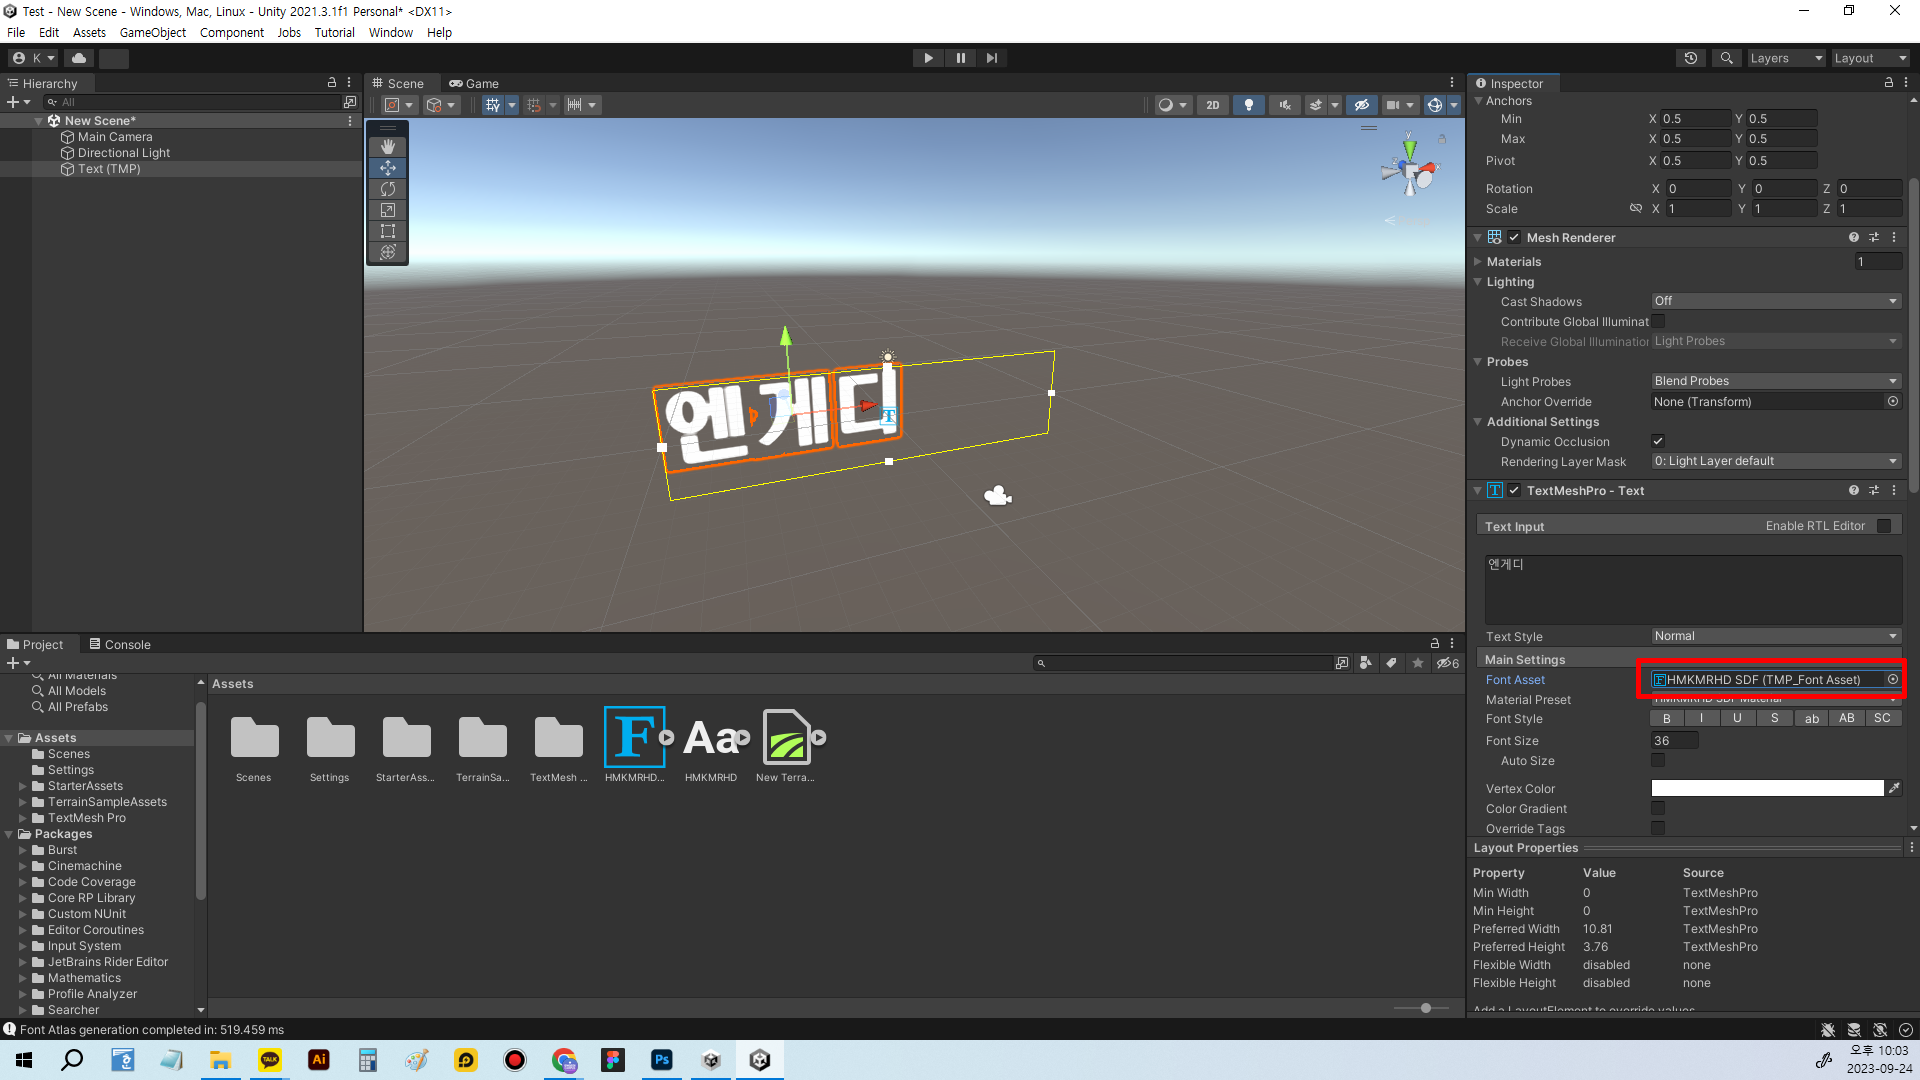Screen dimensions: 1920x1080
Task: Open the Layers dropdown
Action: [x=1786, y=58]
